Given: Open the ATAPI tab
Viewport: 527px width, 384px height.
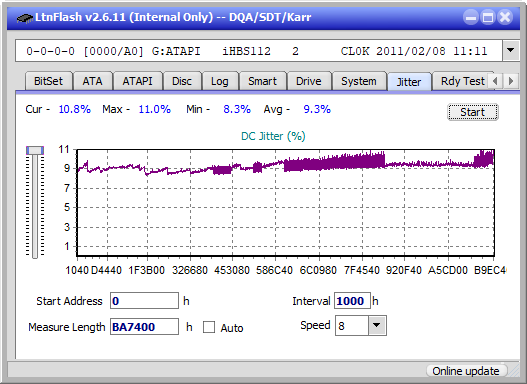Looking at the screenshot, I should click(137, 81).
